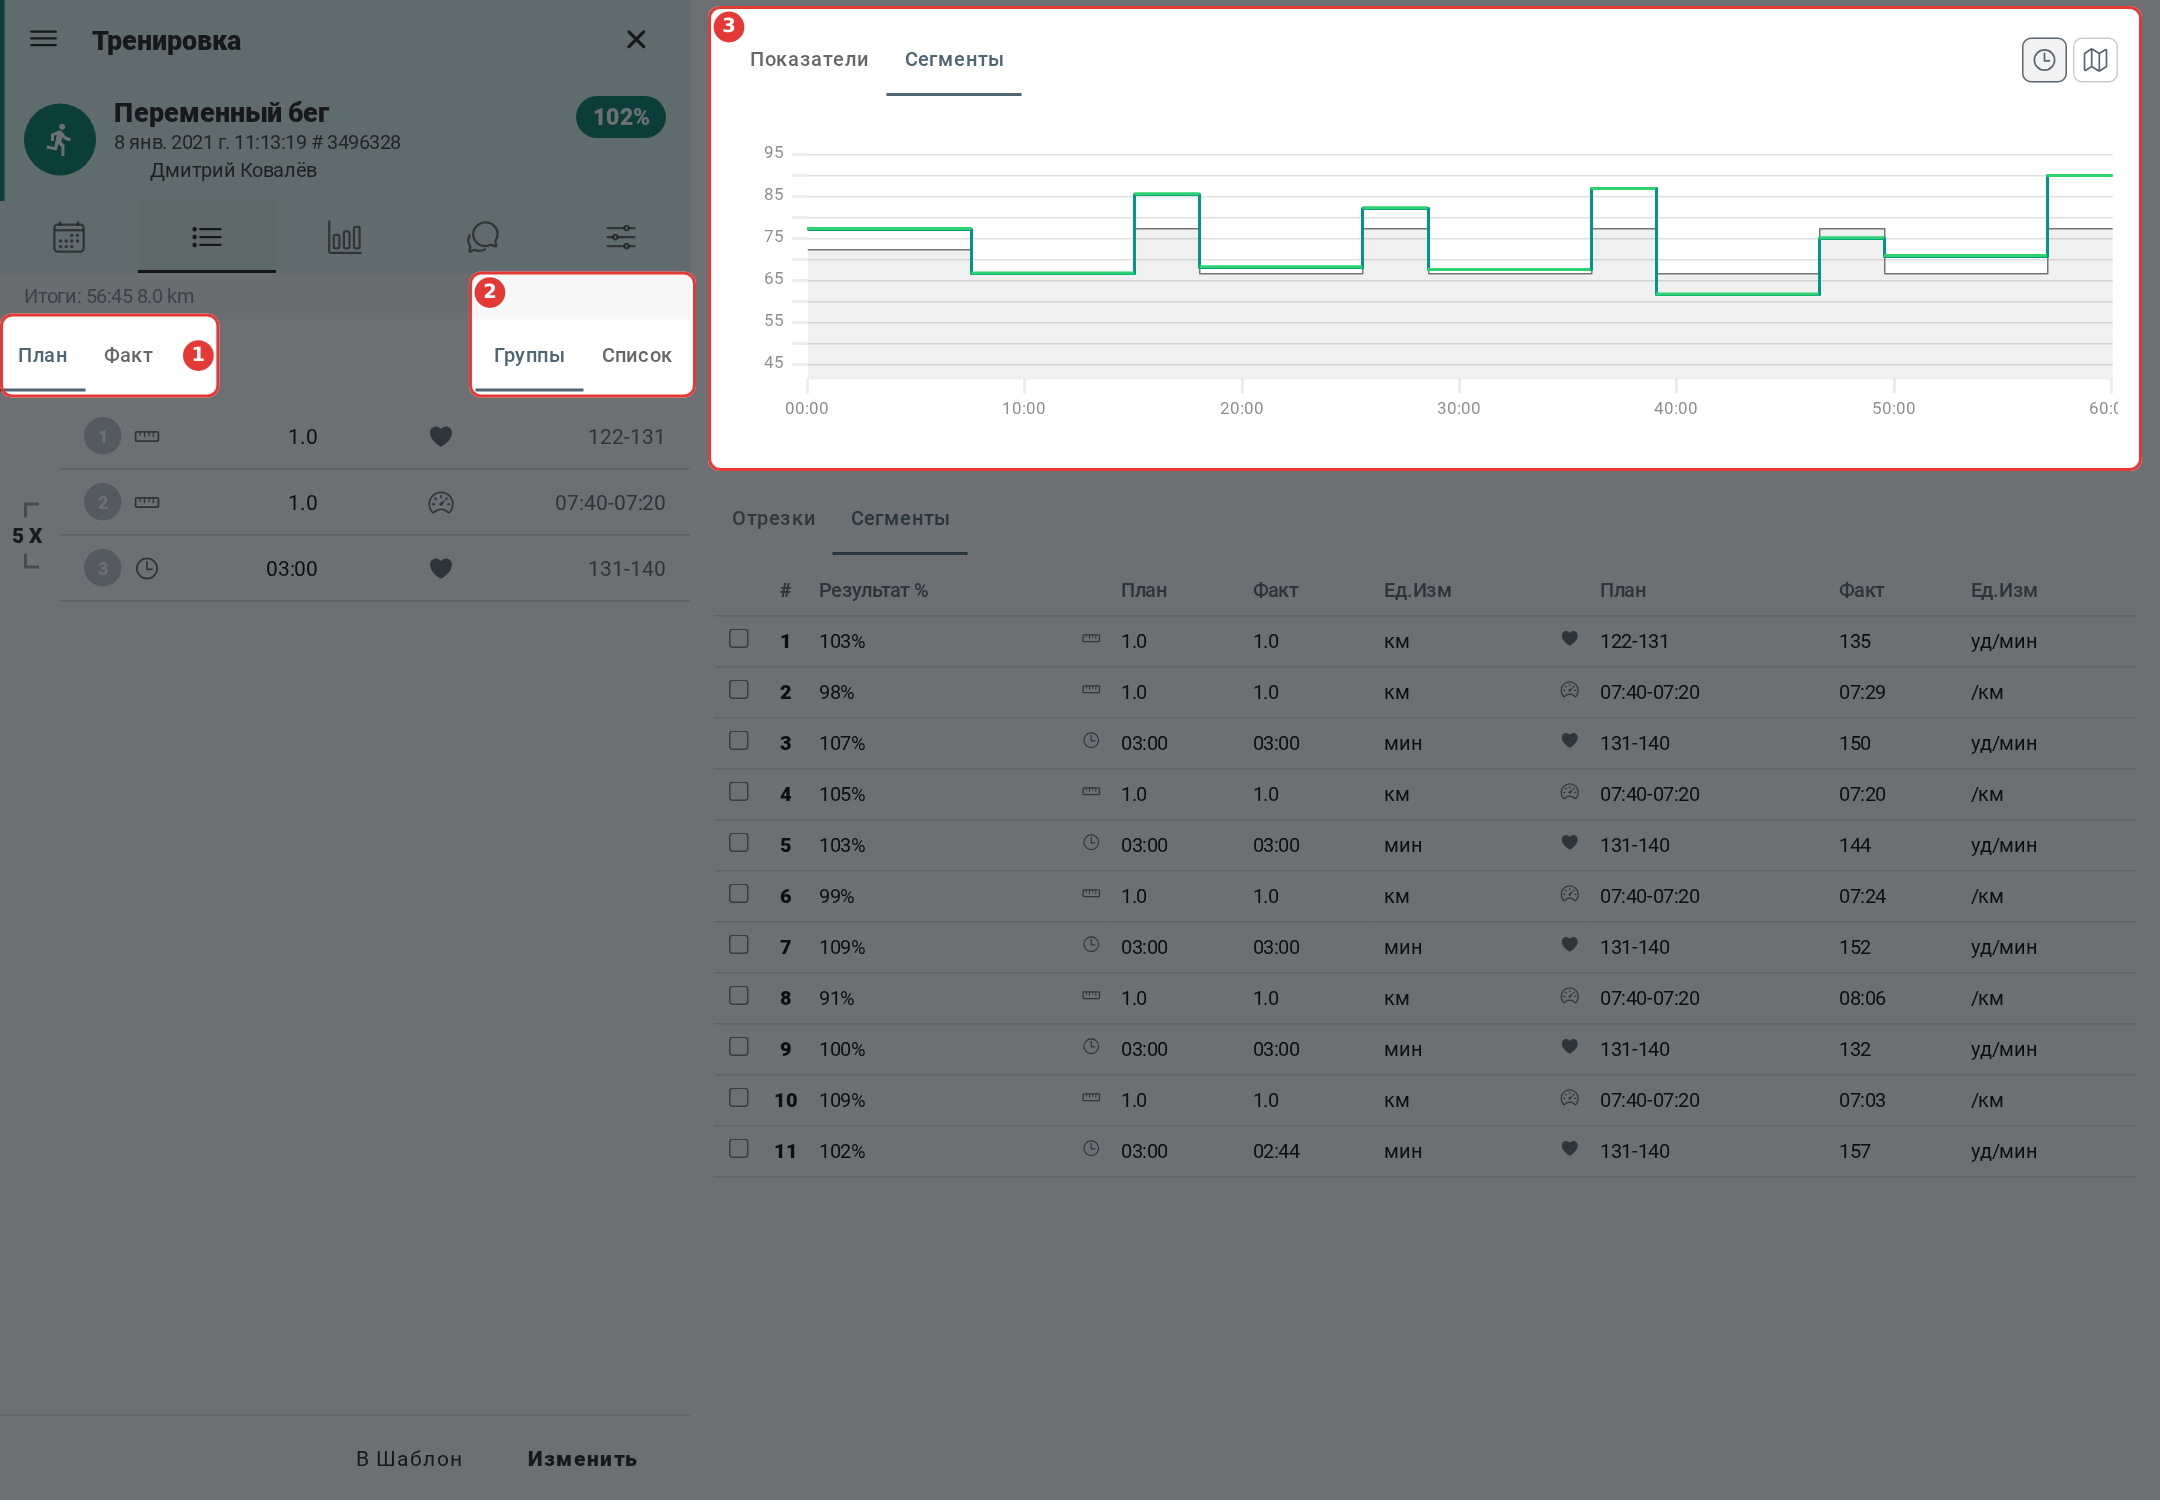Open the hamburger menu
This screenshot has width=2160, height=1500.
(44, 39)
